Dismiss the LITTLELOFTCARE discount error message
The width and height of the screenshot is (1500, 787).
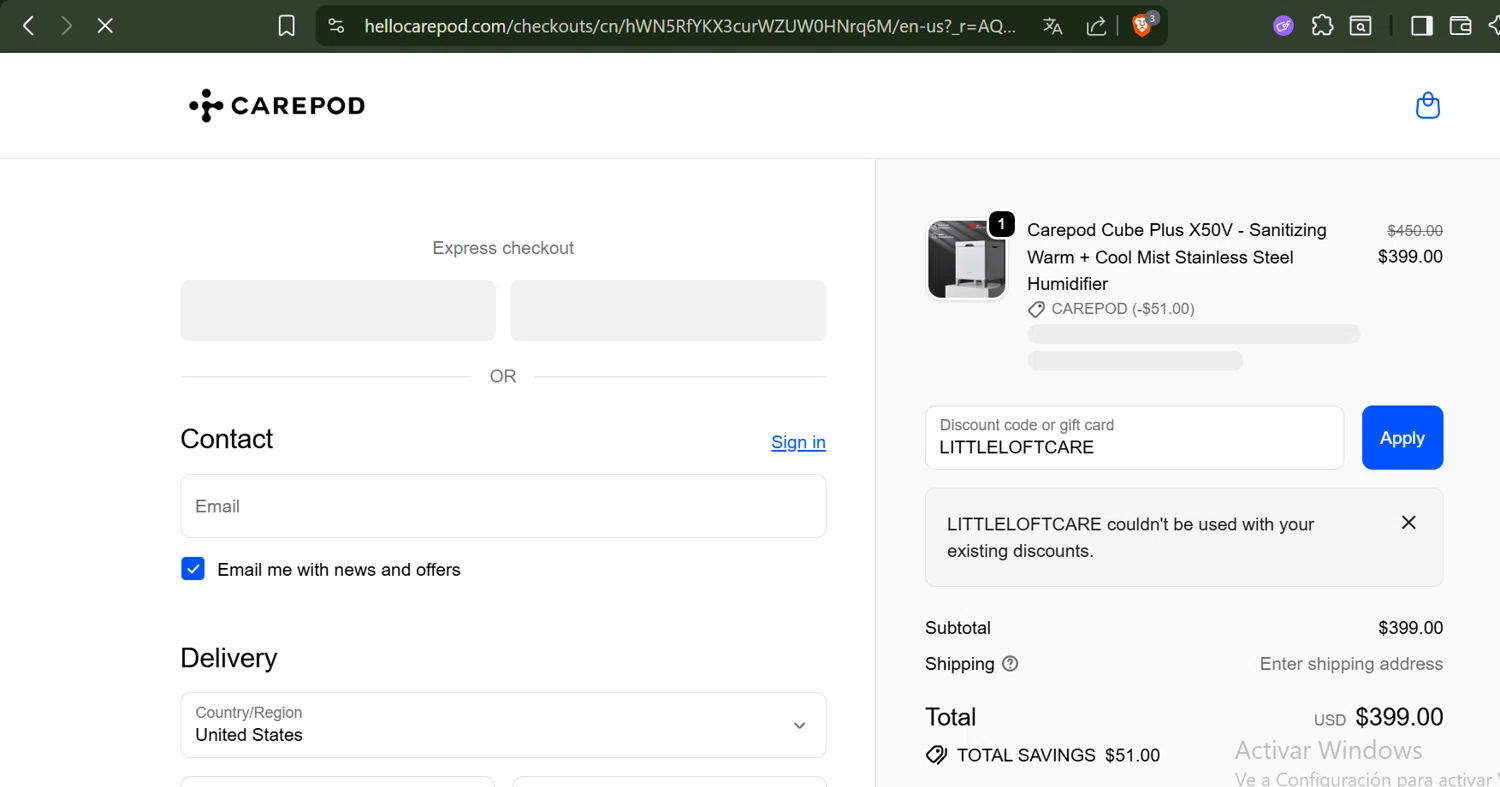[x=1409, y=522]
